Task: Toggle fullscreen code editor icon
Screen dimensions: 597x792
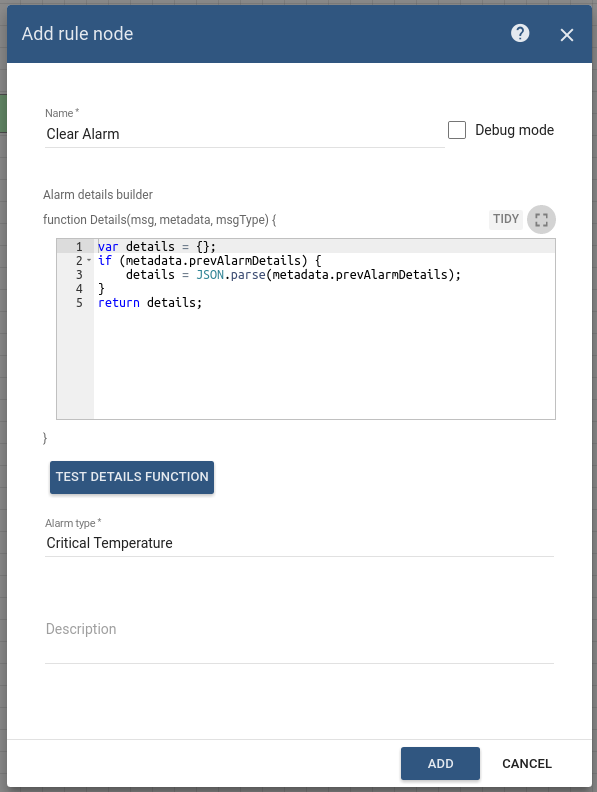Action: (541, 219)
